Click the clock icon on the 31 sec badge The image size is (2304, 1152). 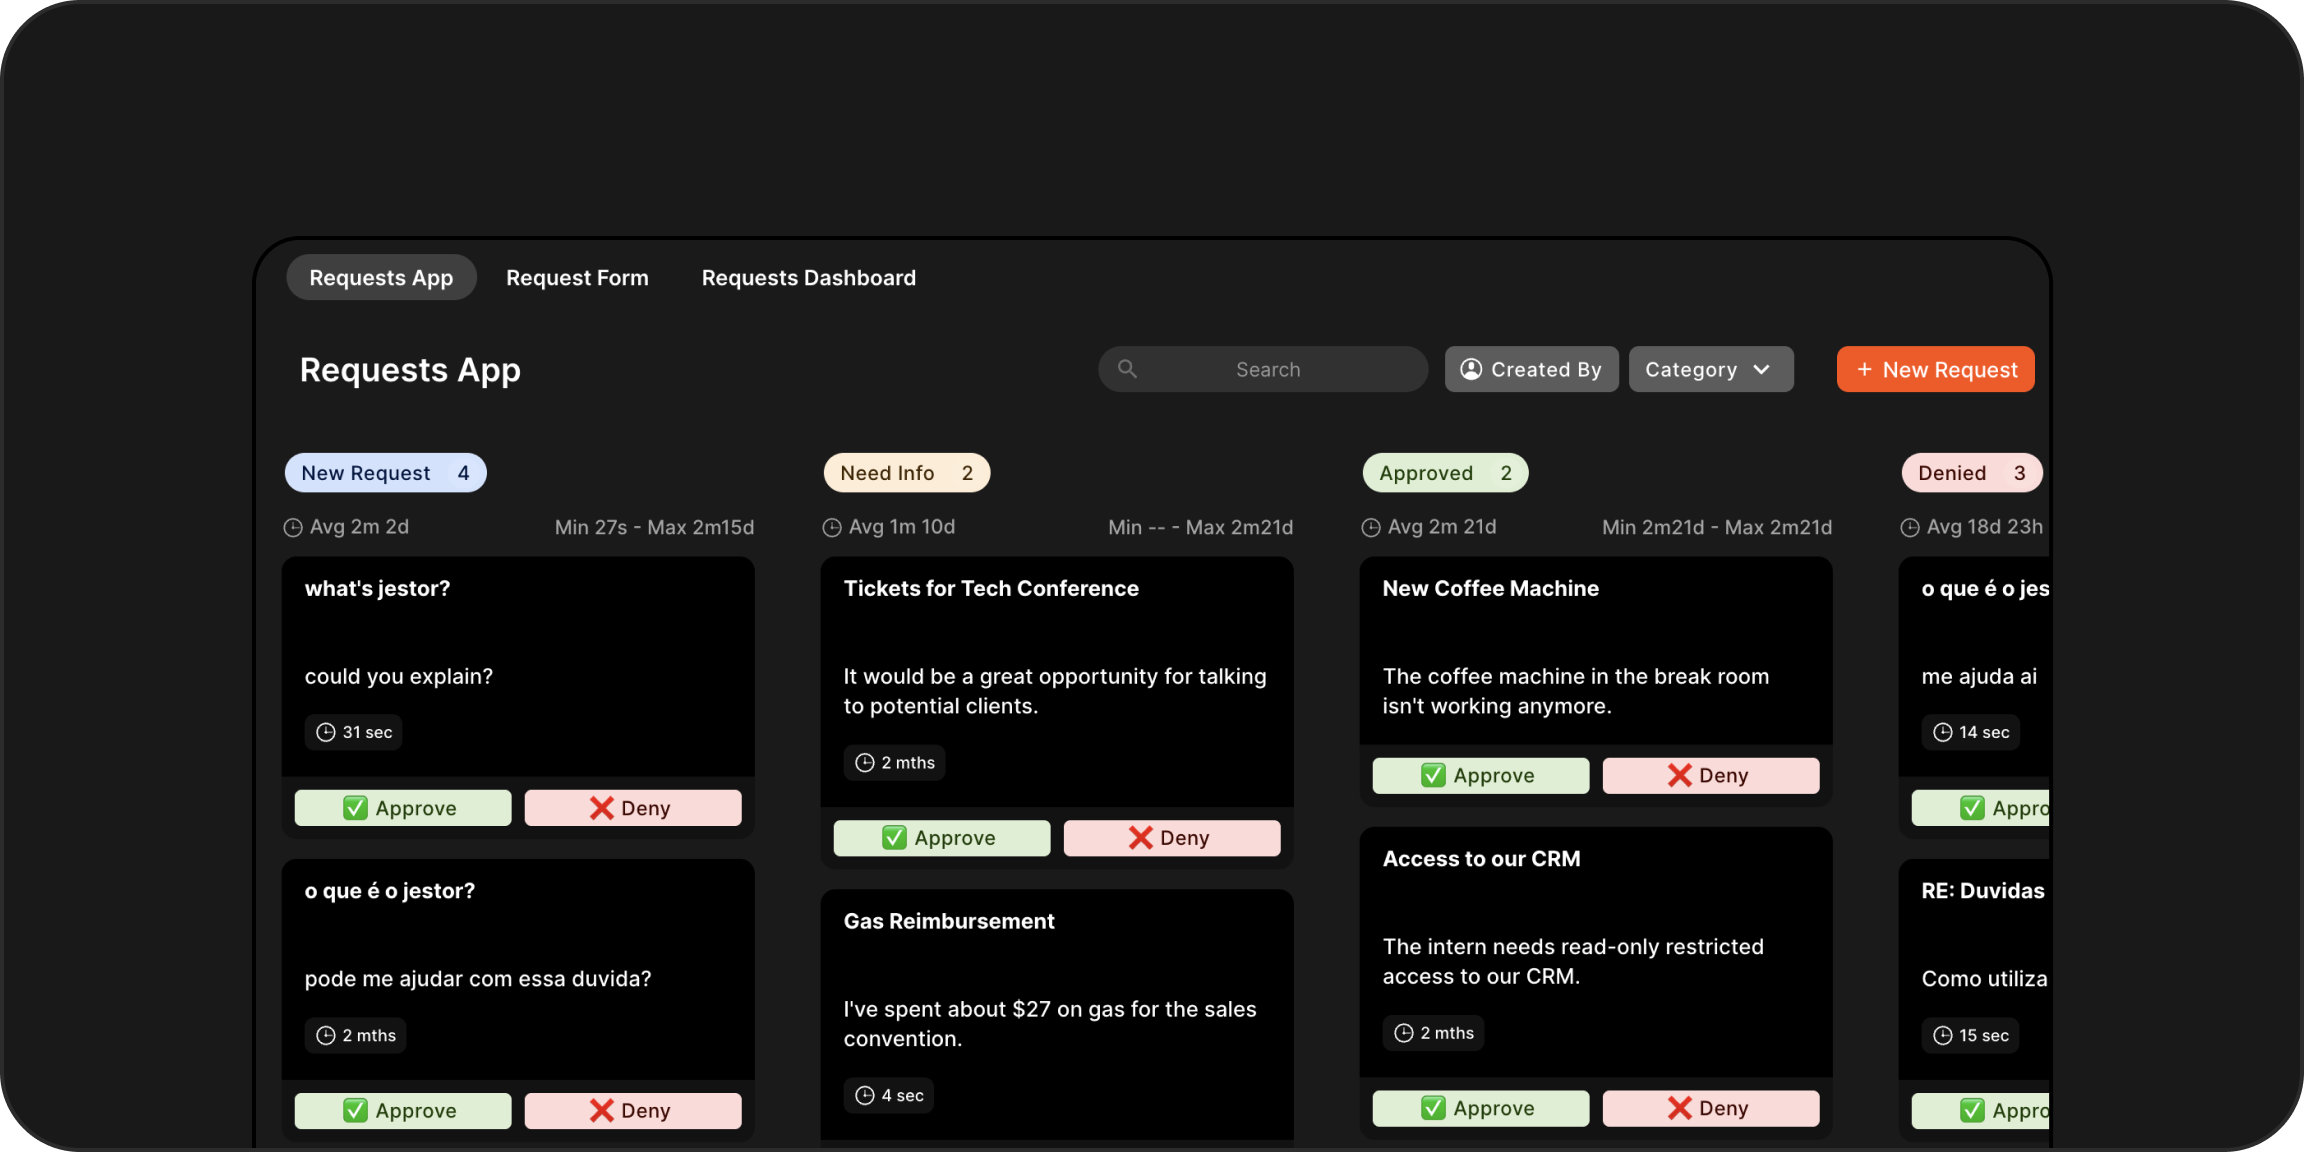tap(326, 732)
